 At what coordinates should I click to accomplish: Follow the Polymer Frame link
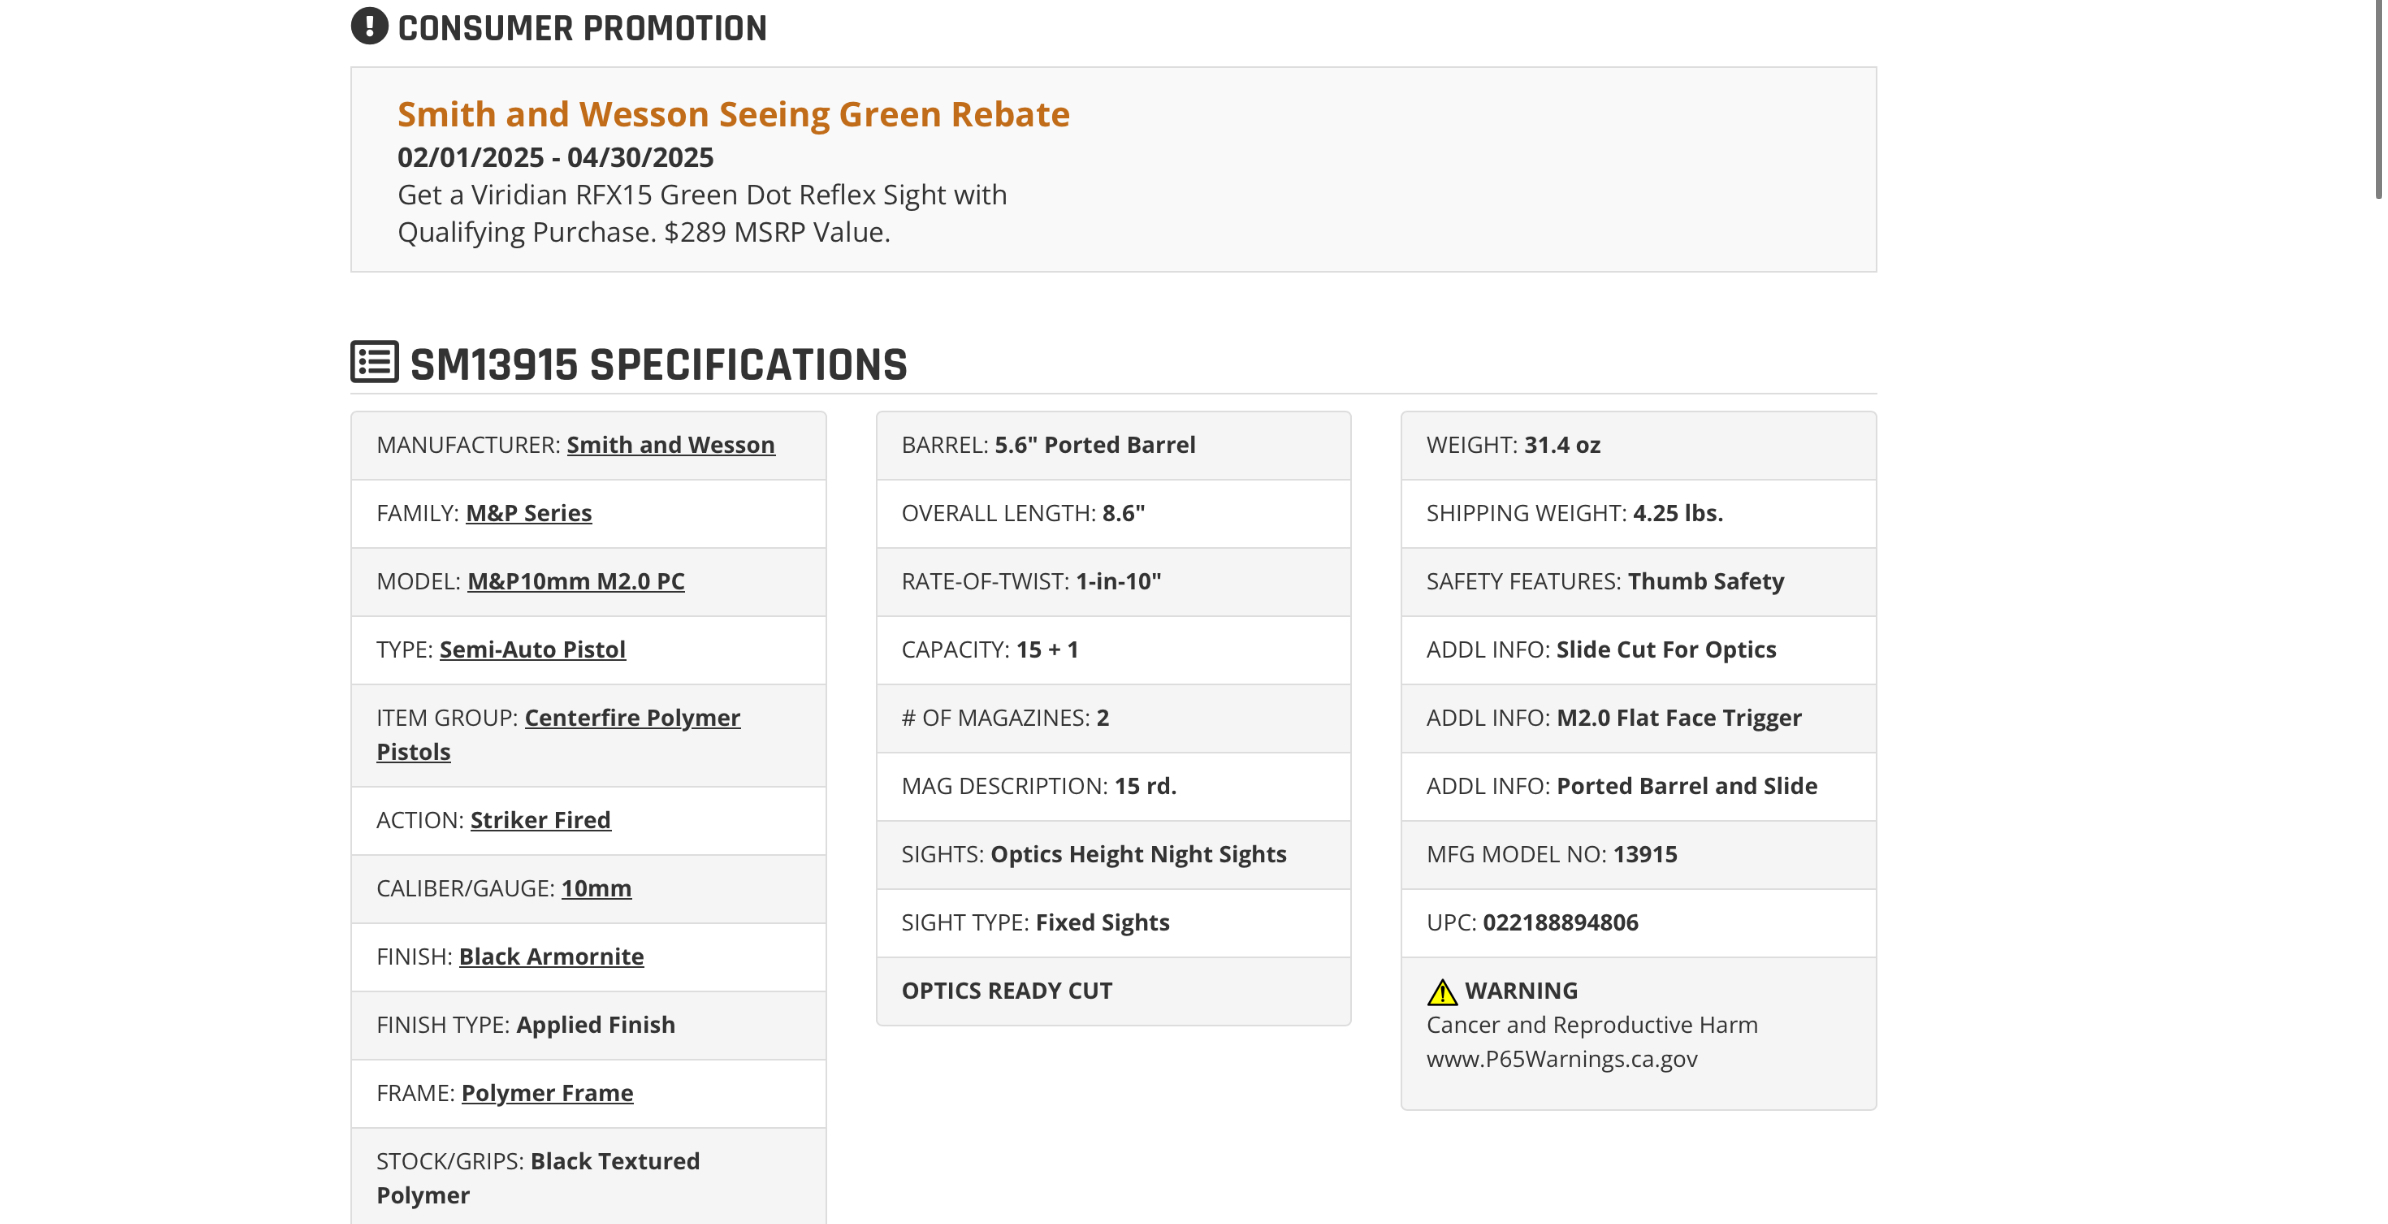tap(547, 1093)
